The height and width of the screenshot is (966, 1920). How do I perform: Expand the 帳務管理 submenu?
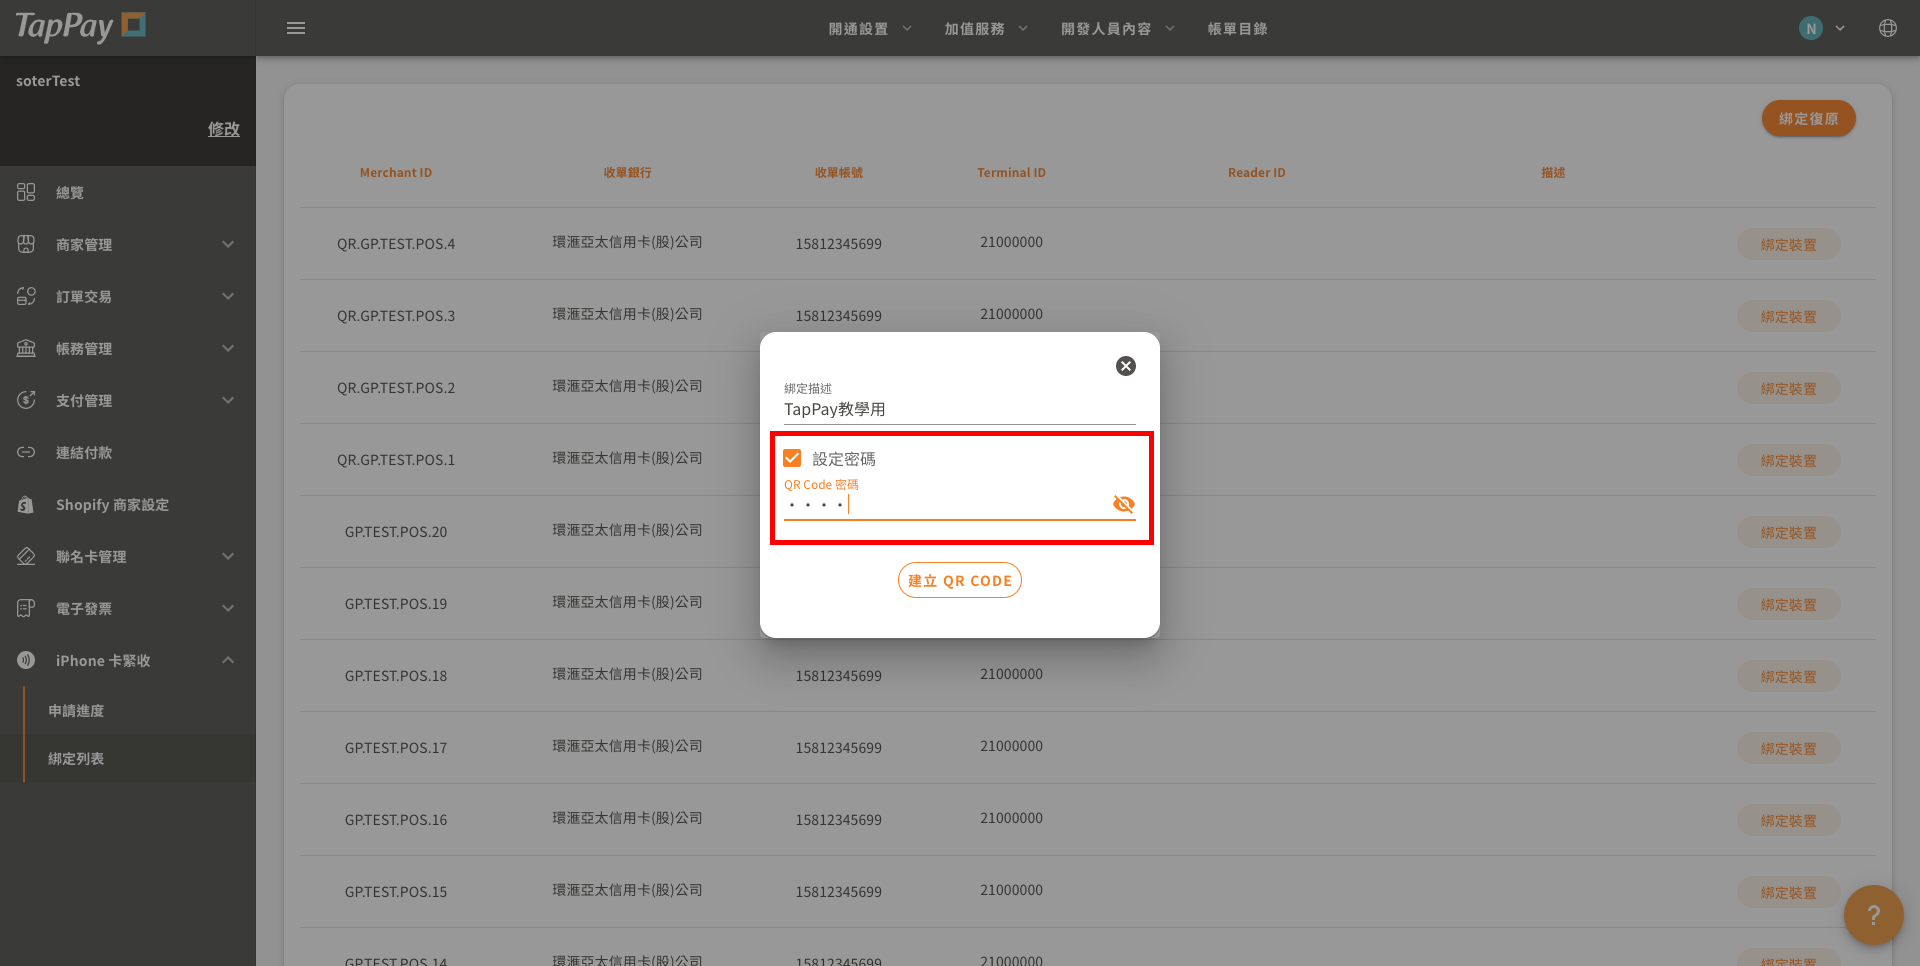click(228, 348)
